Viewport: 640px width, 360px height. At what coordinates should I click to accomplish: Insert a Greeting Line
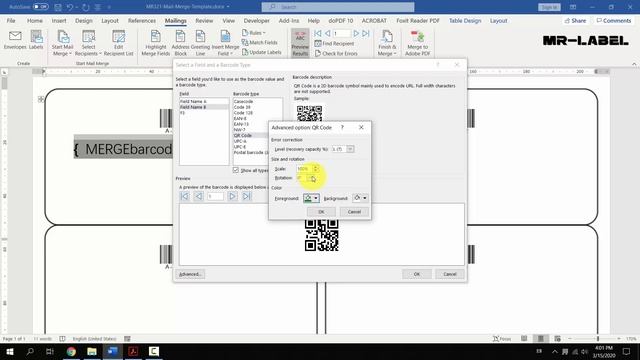click(200, 43)
